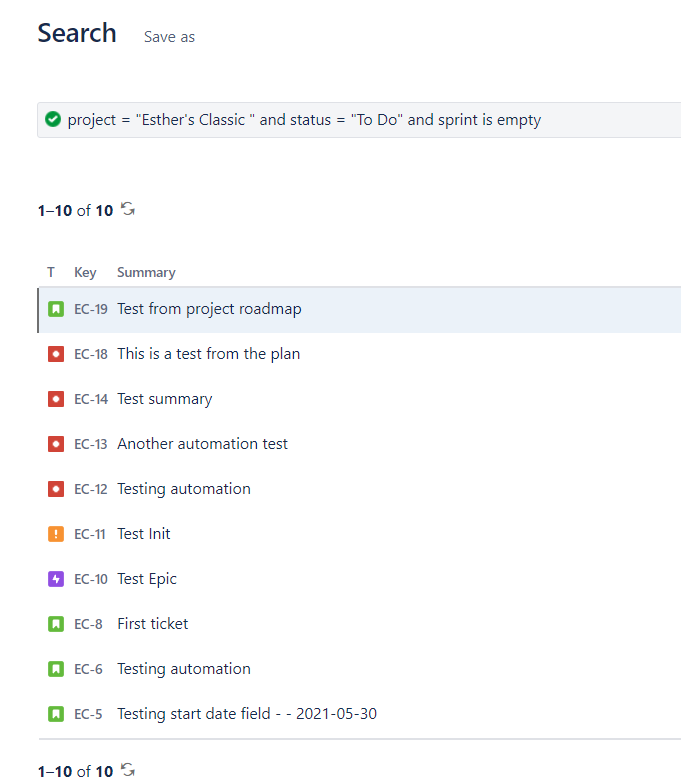Open issue key EC-5

point(88,714)
